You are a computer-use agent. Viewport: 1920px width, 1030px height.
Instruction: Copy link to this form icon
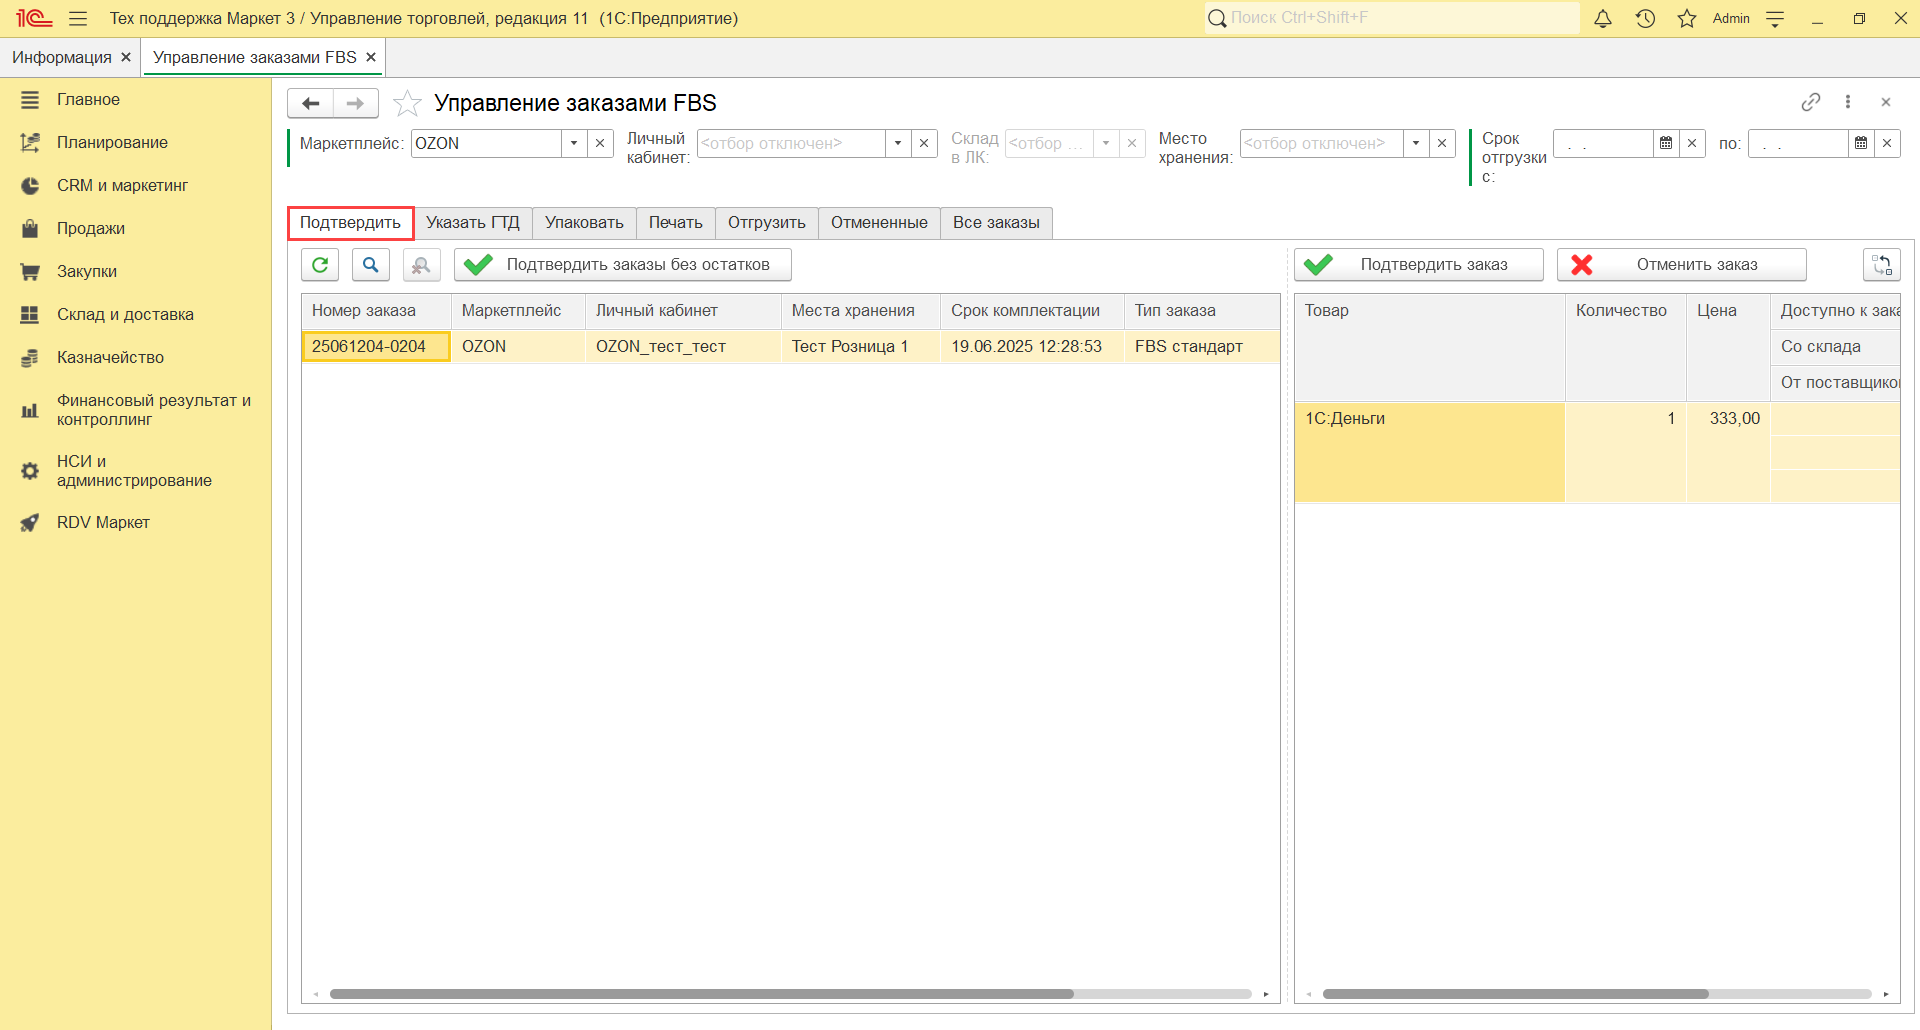click(x=1810, y=102)
